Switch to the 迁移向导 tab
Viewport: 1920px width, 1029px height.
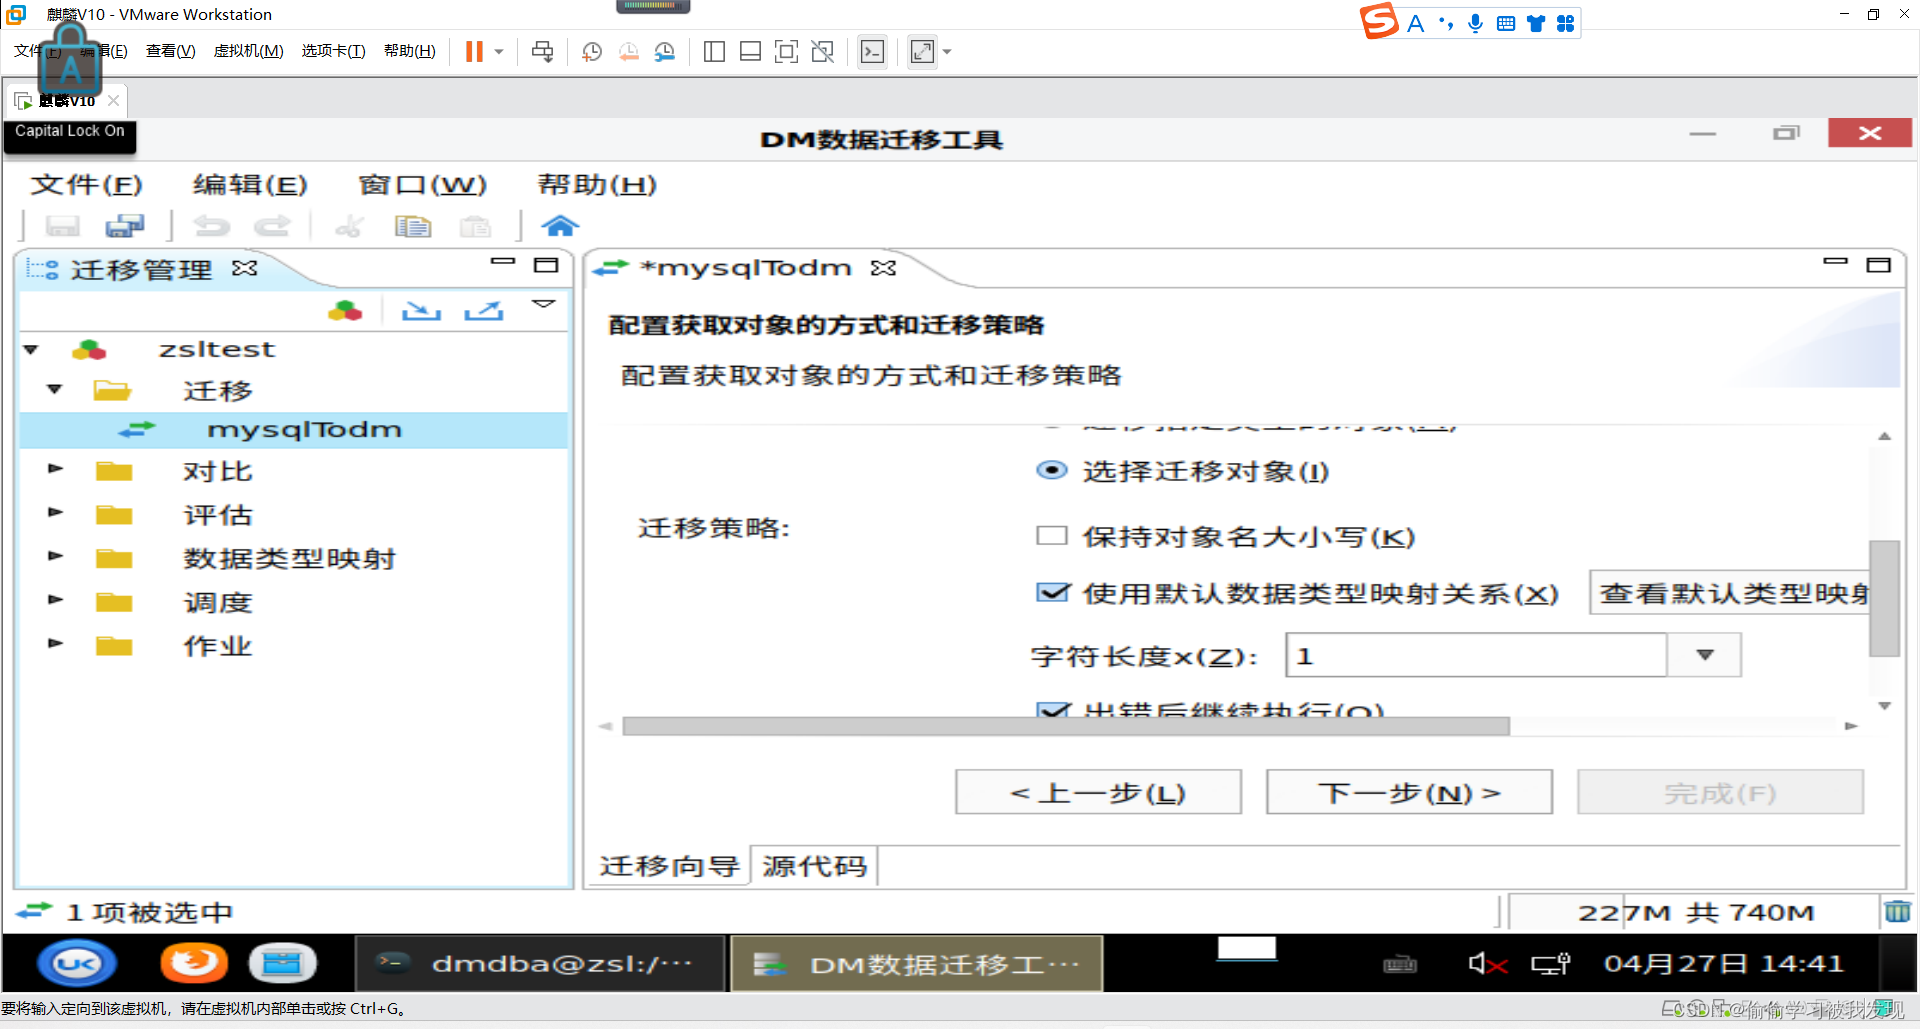tap(669, 866)
